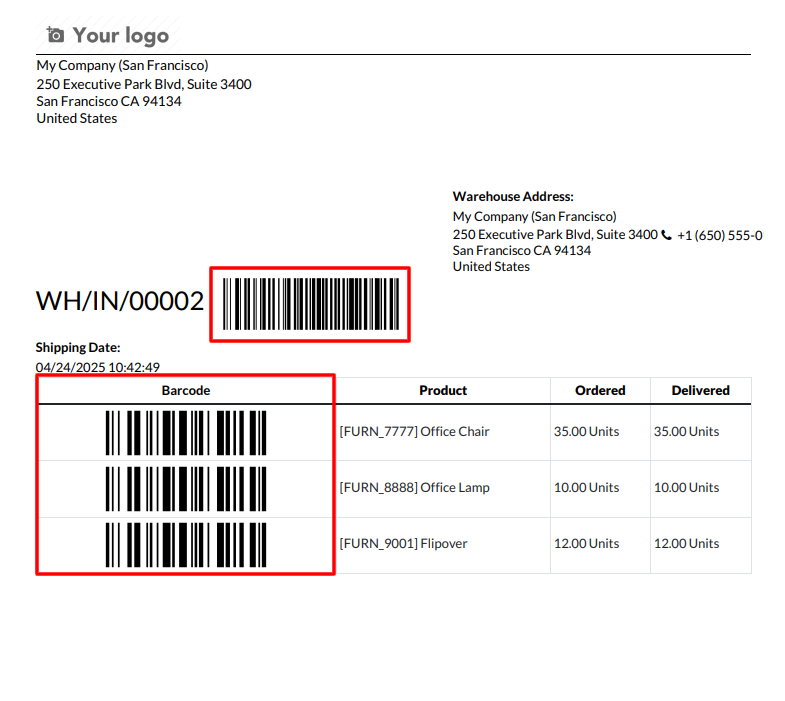Click the Delivered column header
The width and height of the screenshot is (785, 701).
(700, 391)
